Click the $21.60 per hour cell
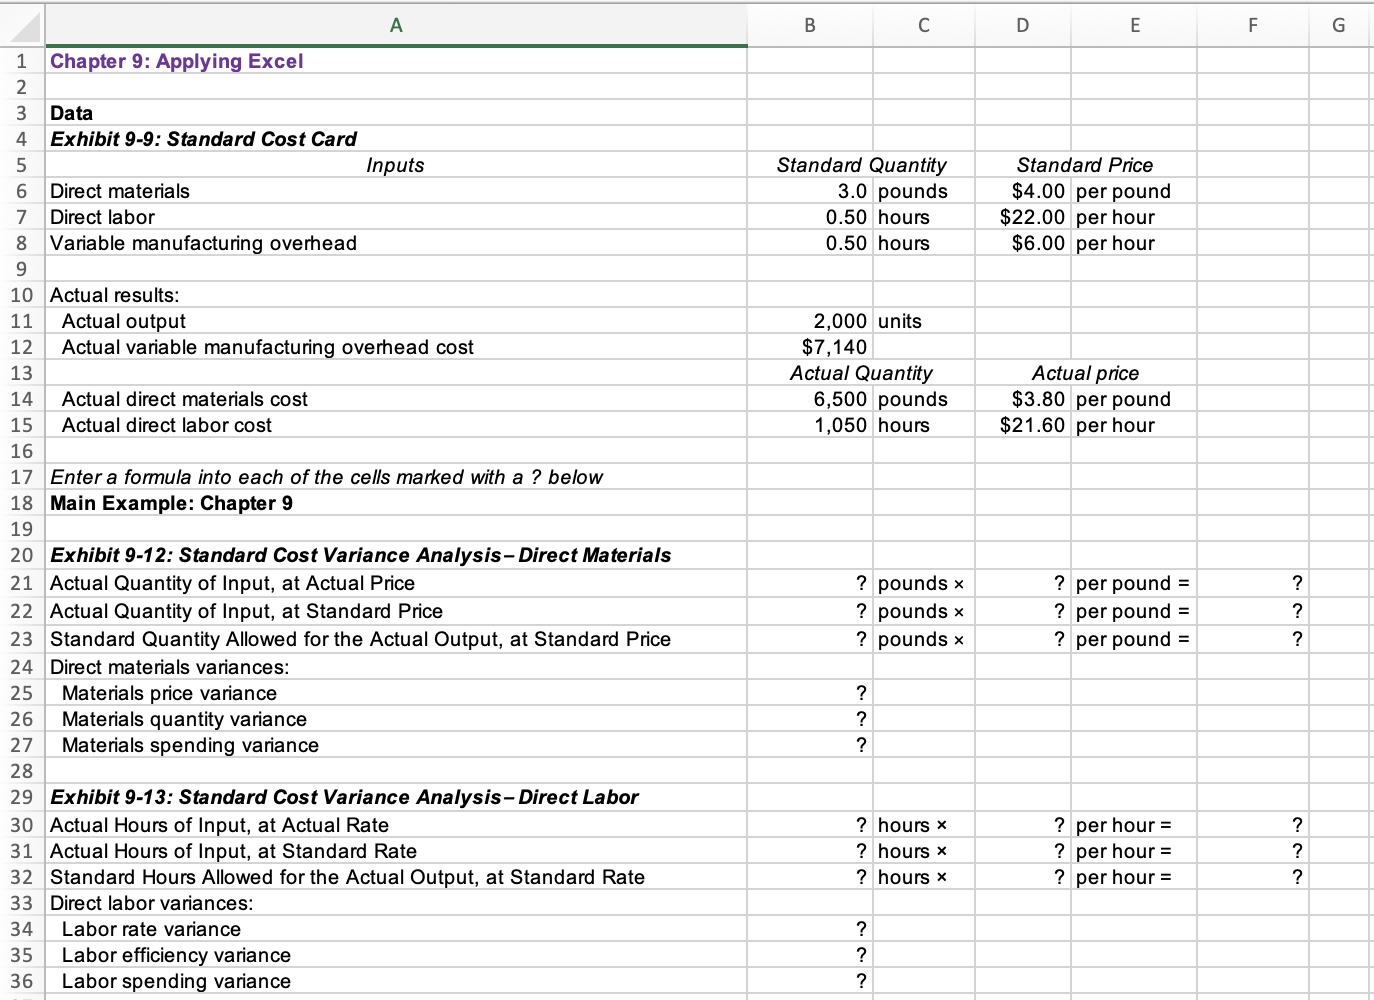The image size is (1374, 1000). pos(1022,425)
